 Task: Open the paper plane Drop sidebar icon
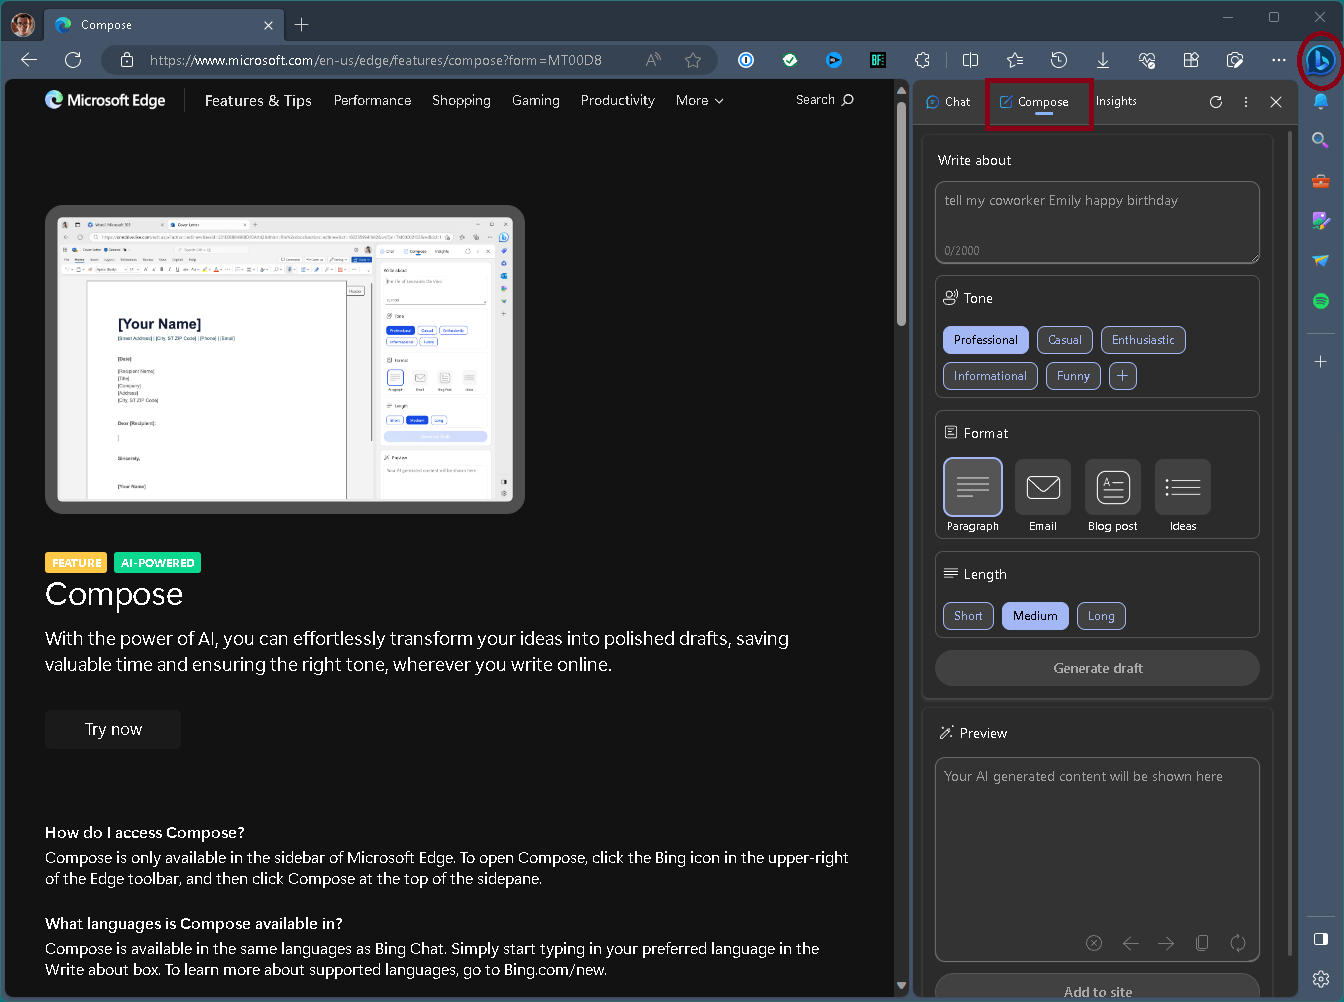[1321, 260]
